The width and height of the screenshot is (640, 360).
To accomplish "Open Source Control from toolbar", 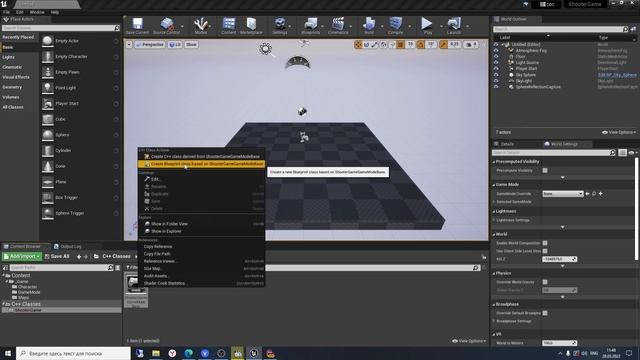I will tap(167, 26).
